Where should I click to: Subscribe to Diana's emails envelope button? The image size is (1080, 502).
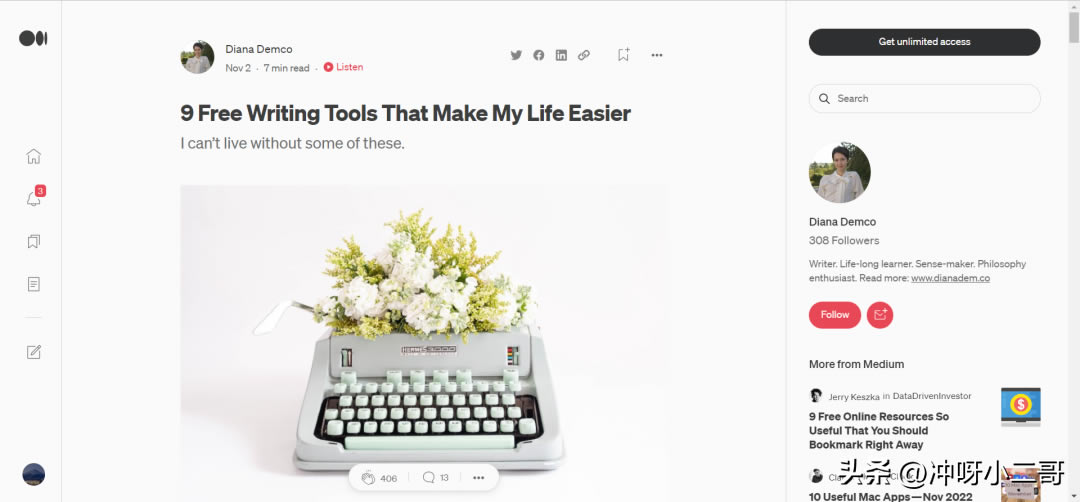(880, 315)
